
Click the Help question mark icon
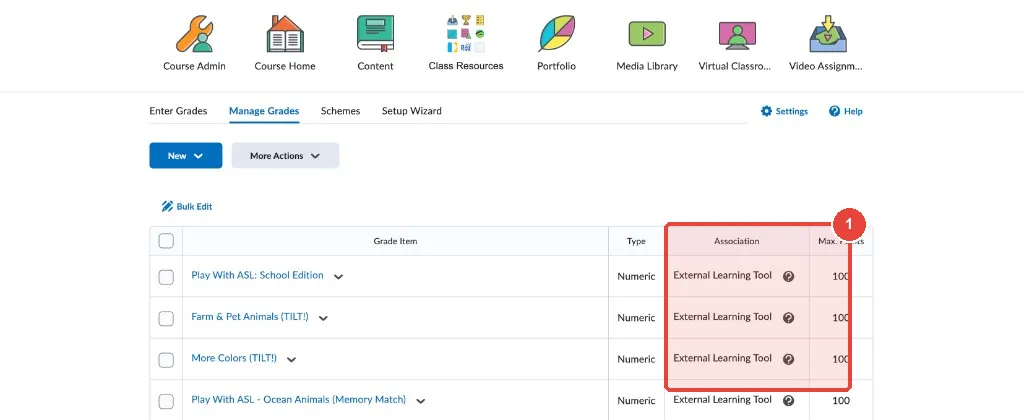point(835,111)
